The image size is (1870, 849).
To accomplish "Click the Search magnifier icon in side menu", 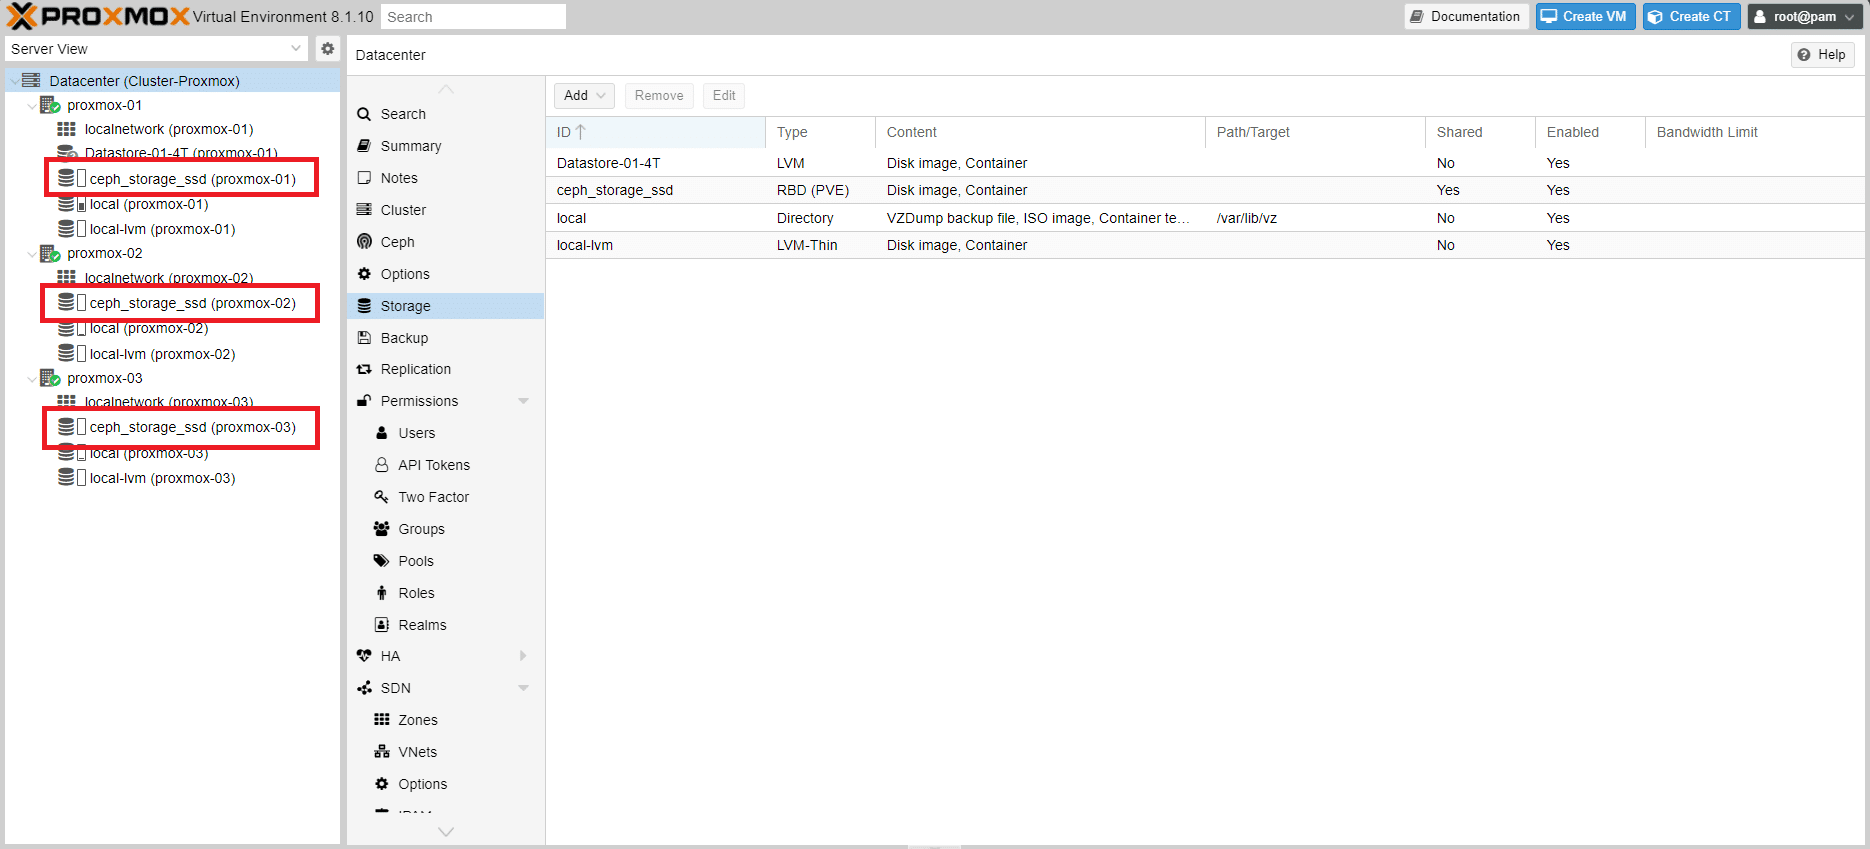I will pos(364,114).
